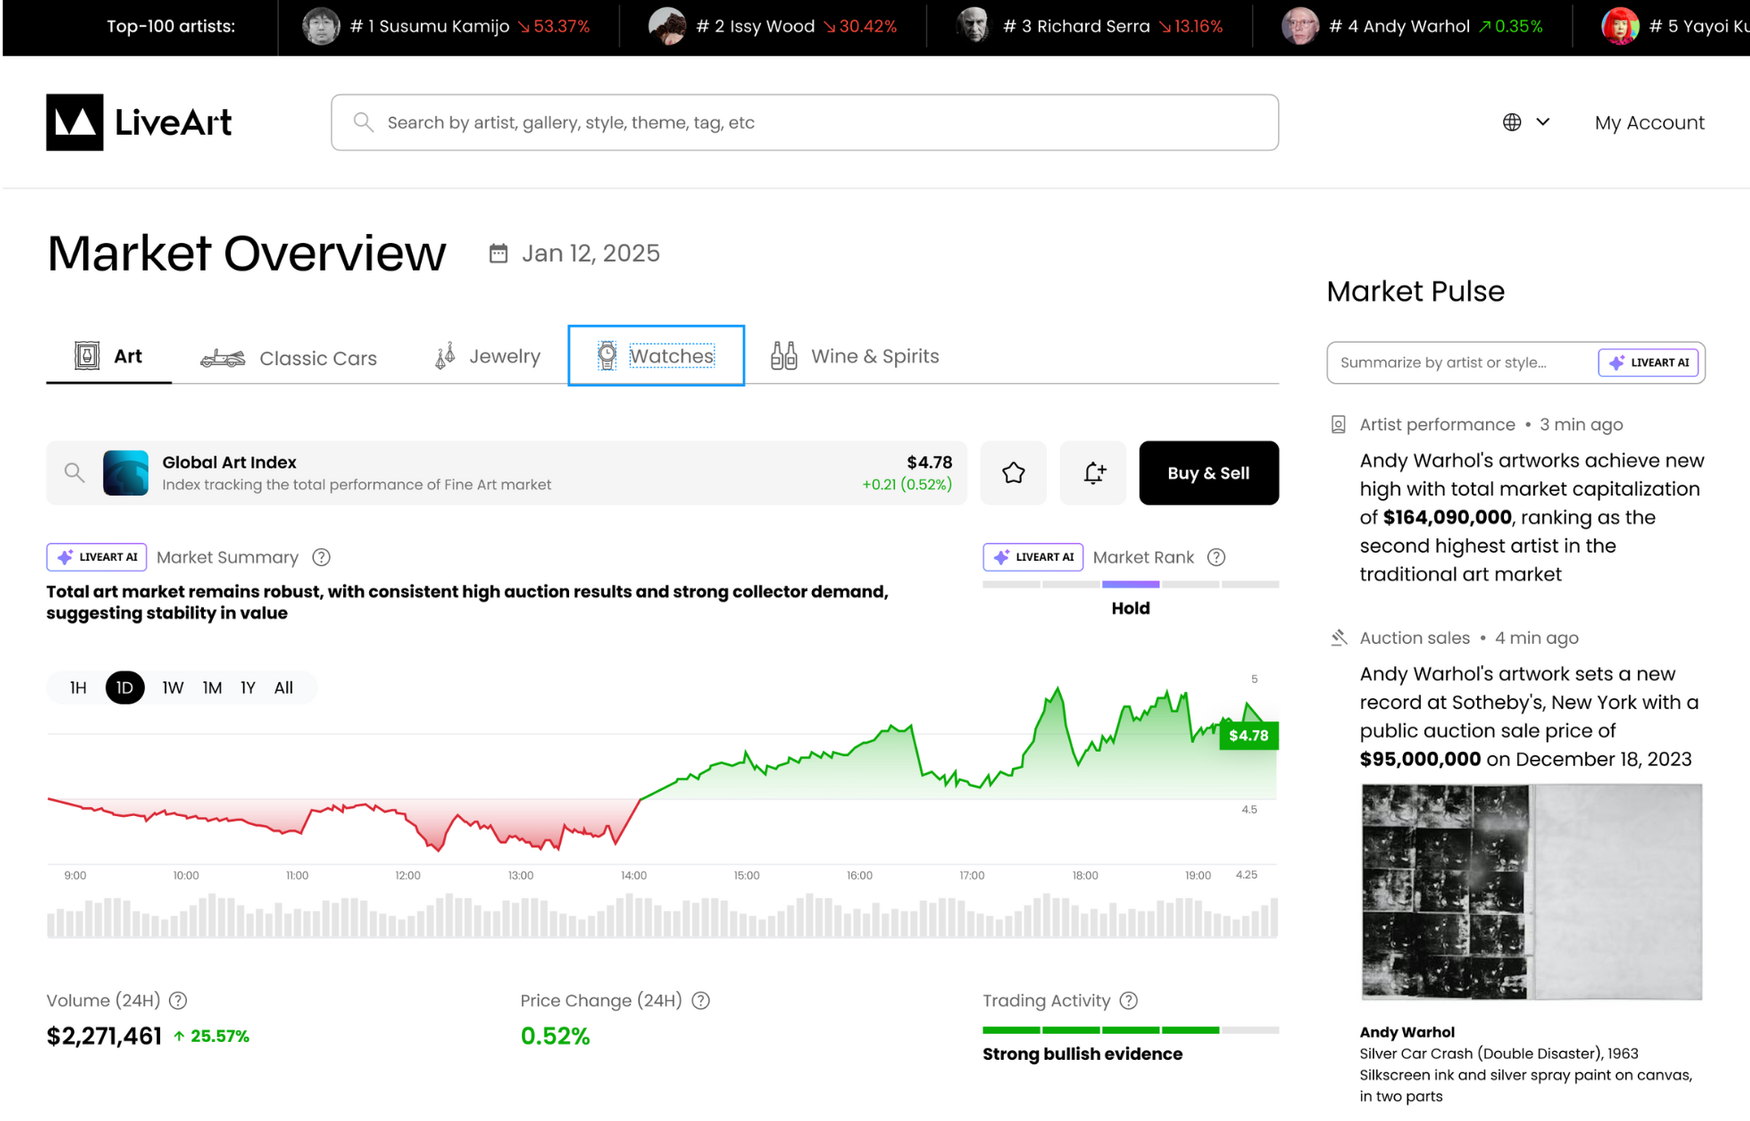
Task: Click the Classic Cars car icon
Action: pos(223,357)
